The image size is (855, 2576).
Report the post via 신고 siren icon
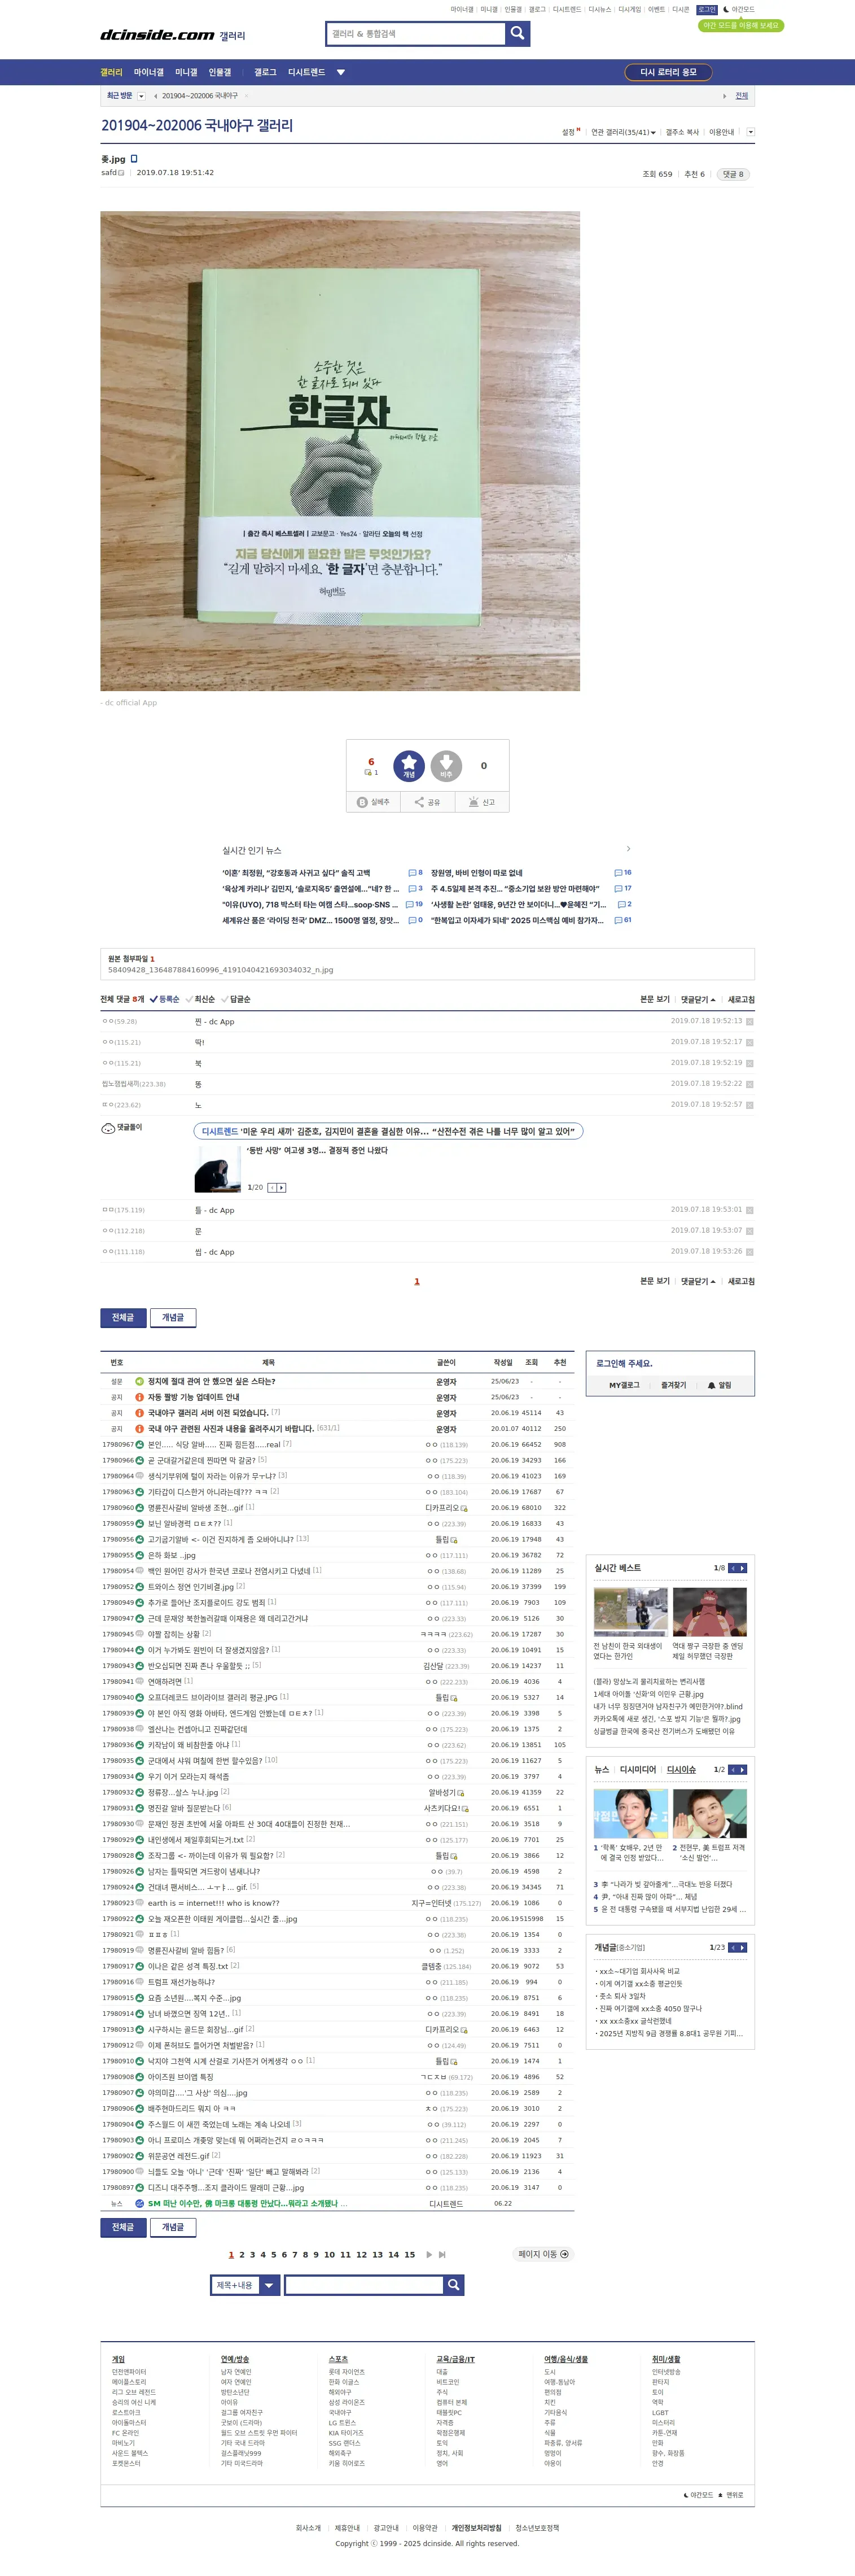pyautogui.click(x=482, y=802)
